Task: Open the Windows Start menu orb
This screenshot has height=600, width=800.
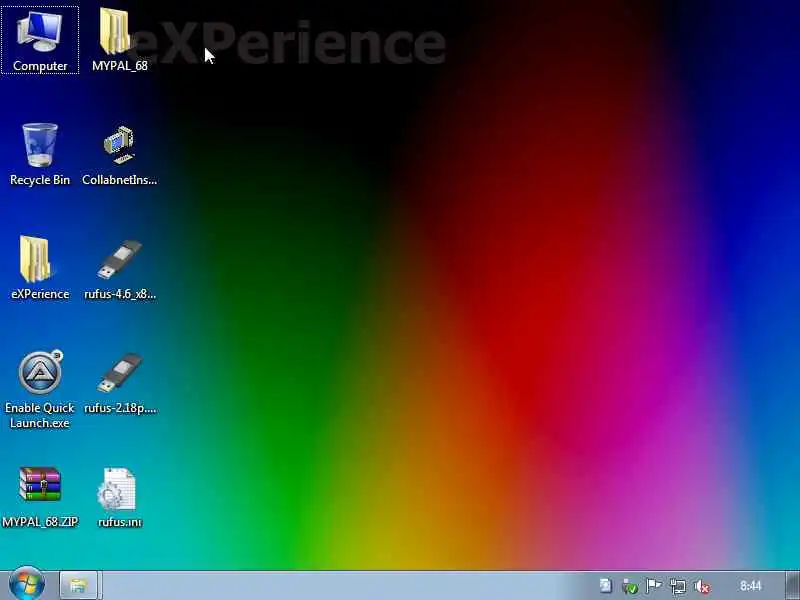Action: point(27,585)
